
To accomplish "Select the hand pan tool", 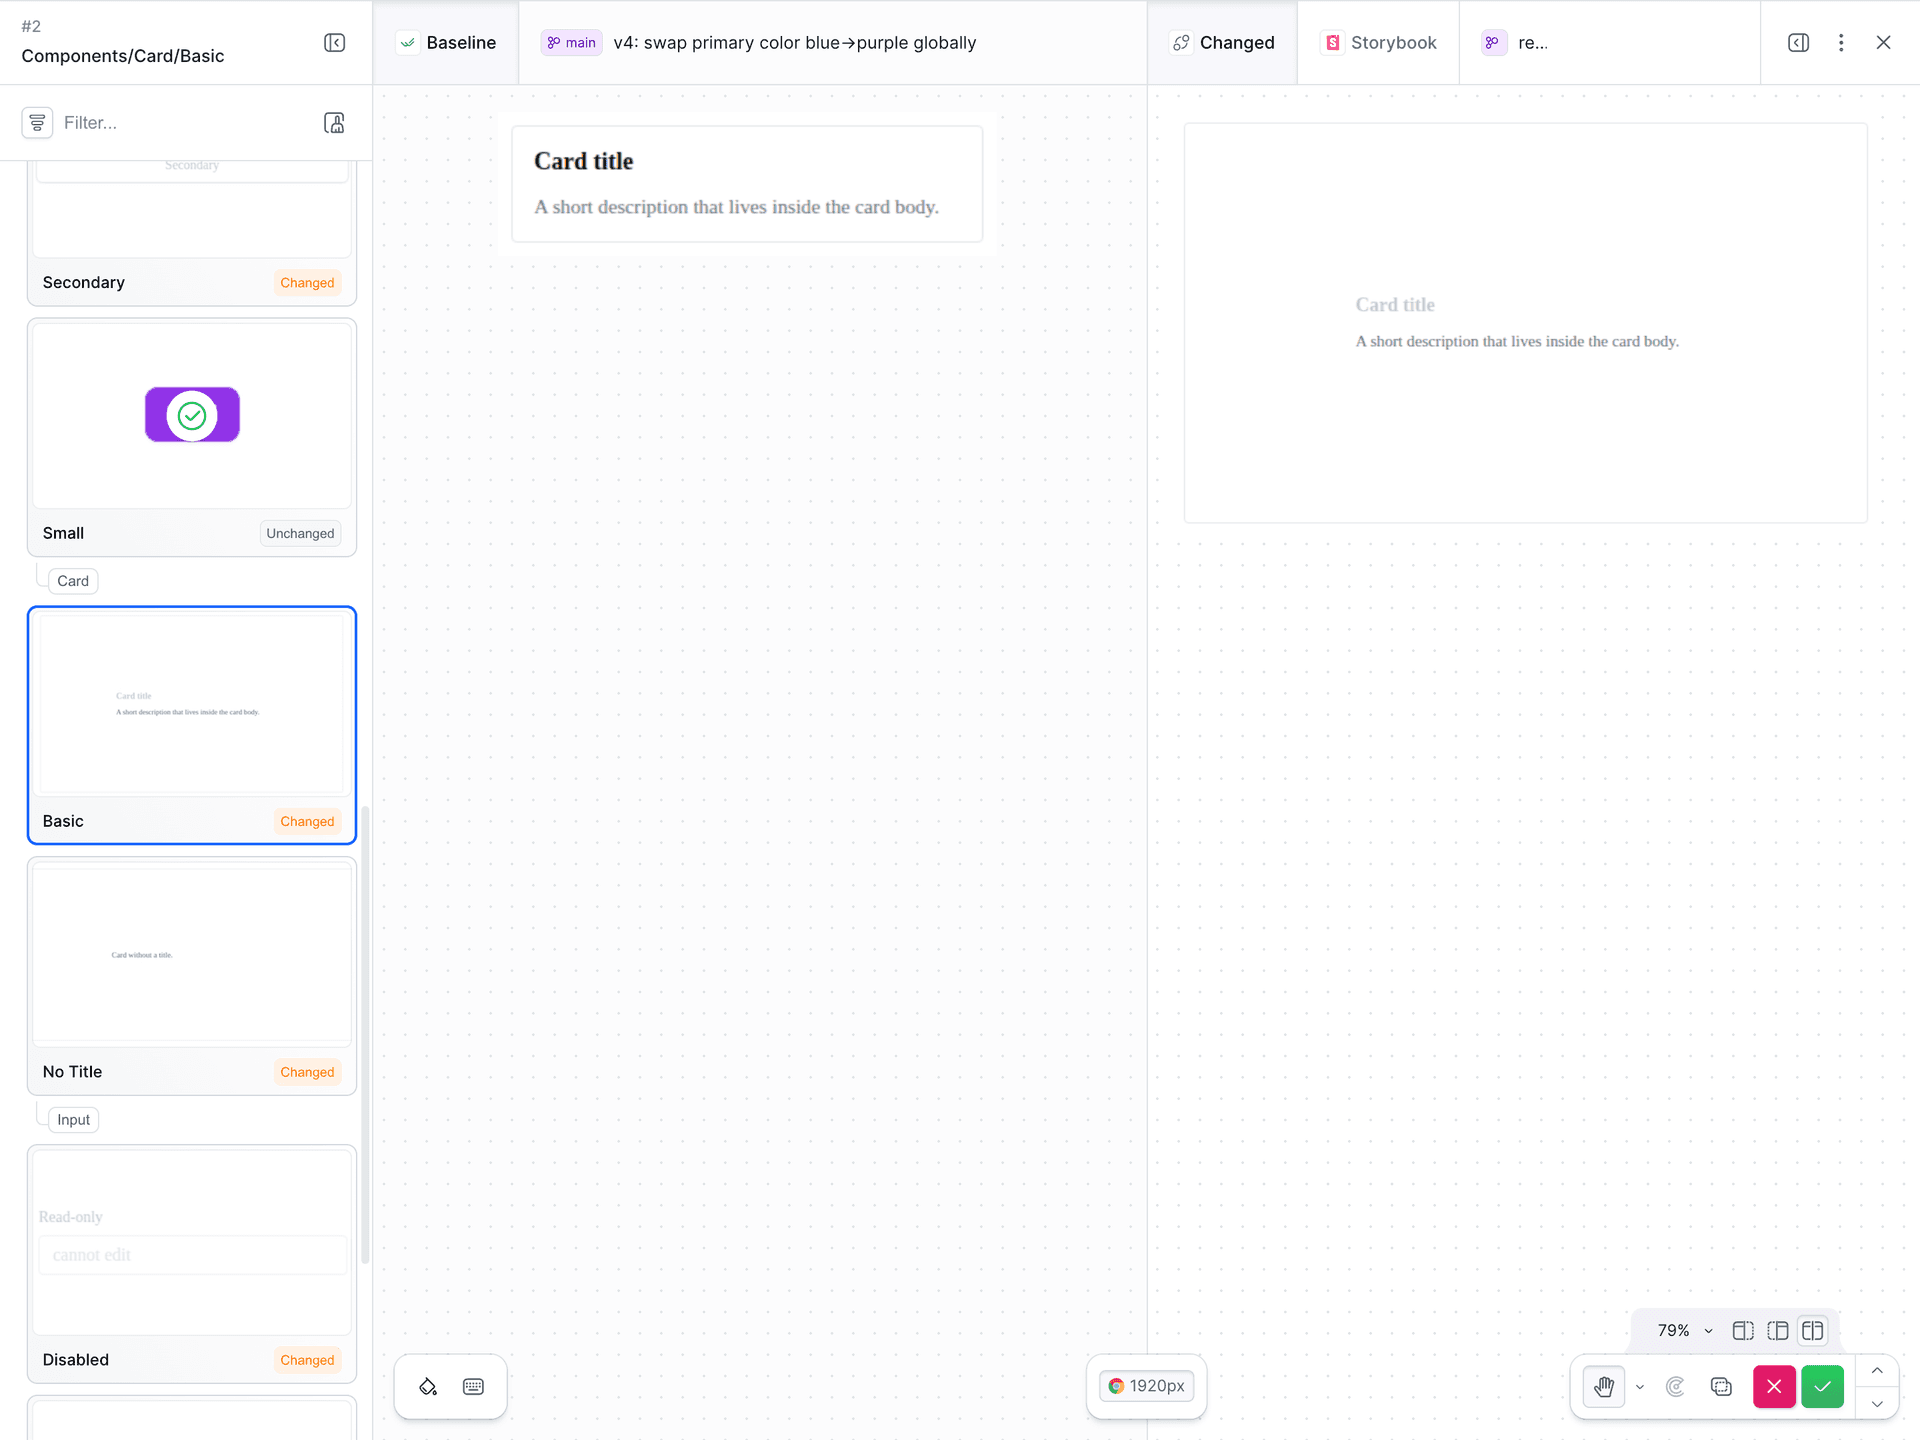I will click(1604, 1387).
